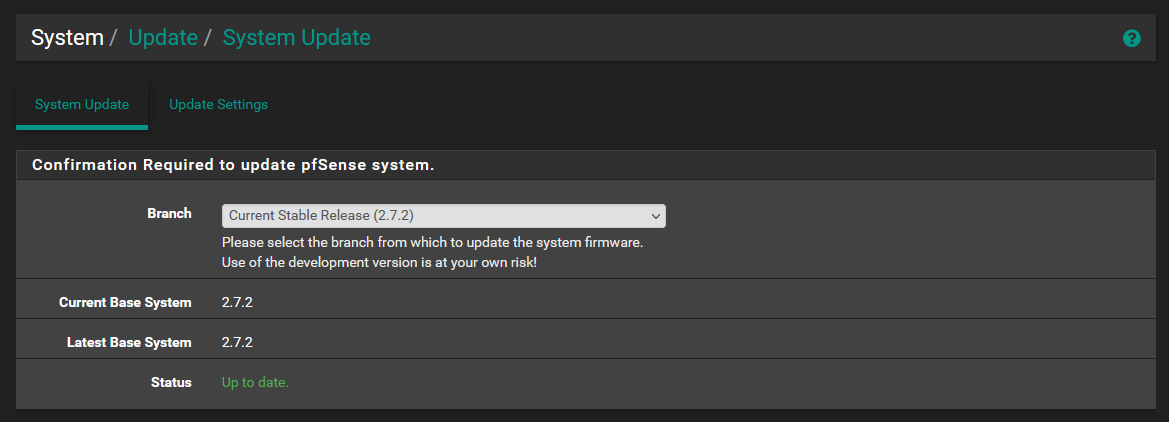Click the teal underline beneath System Update tab
Viewport: 1169px width, 422px height.
click(x=82, y=127)
